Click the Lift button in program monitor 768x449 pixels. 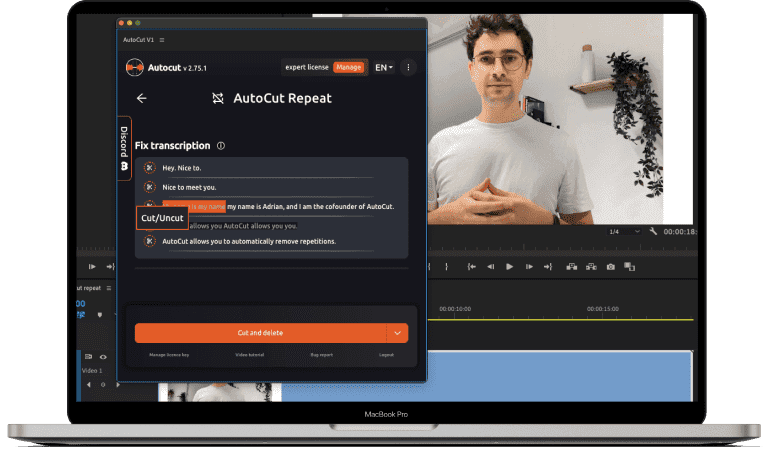[x=572, y=267]
